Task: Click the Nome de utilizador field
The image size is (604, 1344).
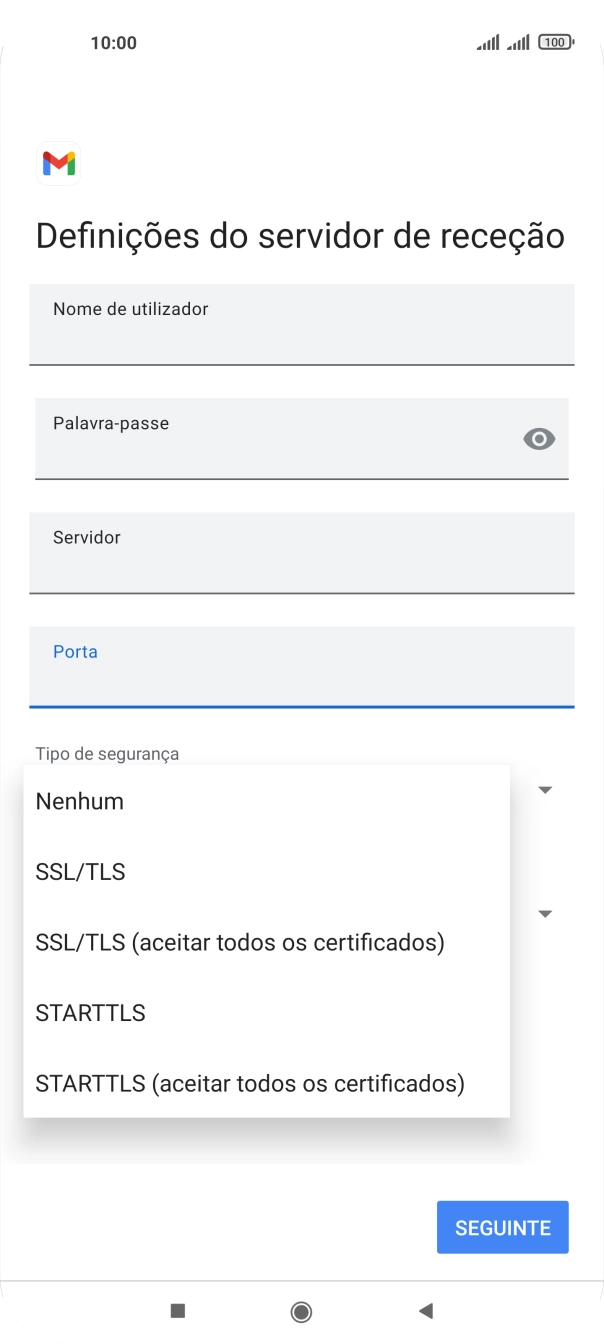Action: point(301,324)
